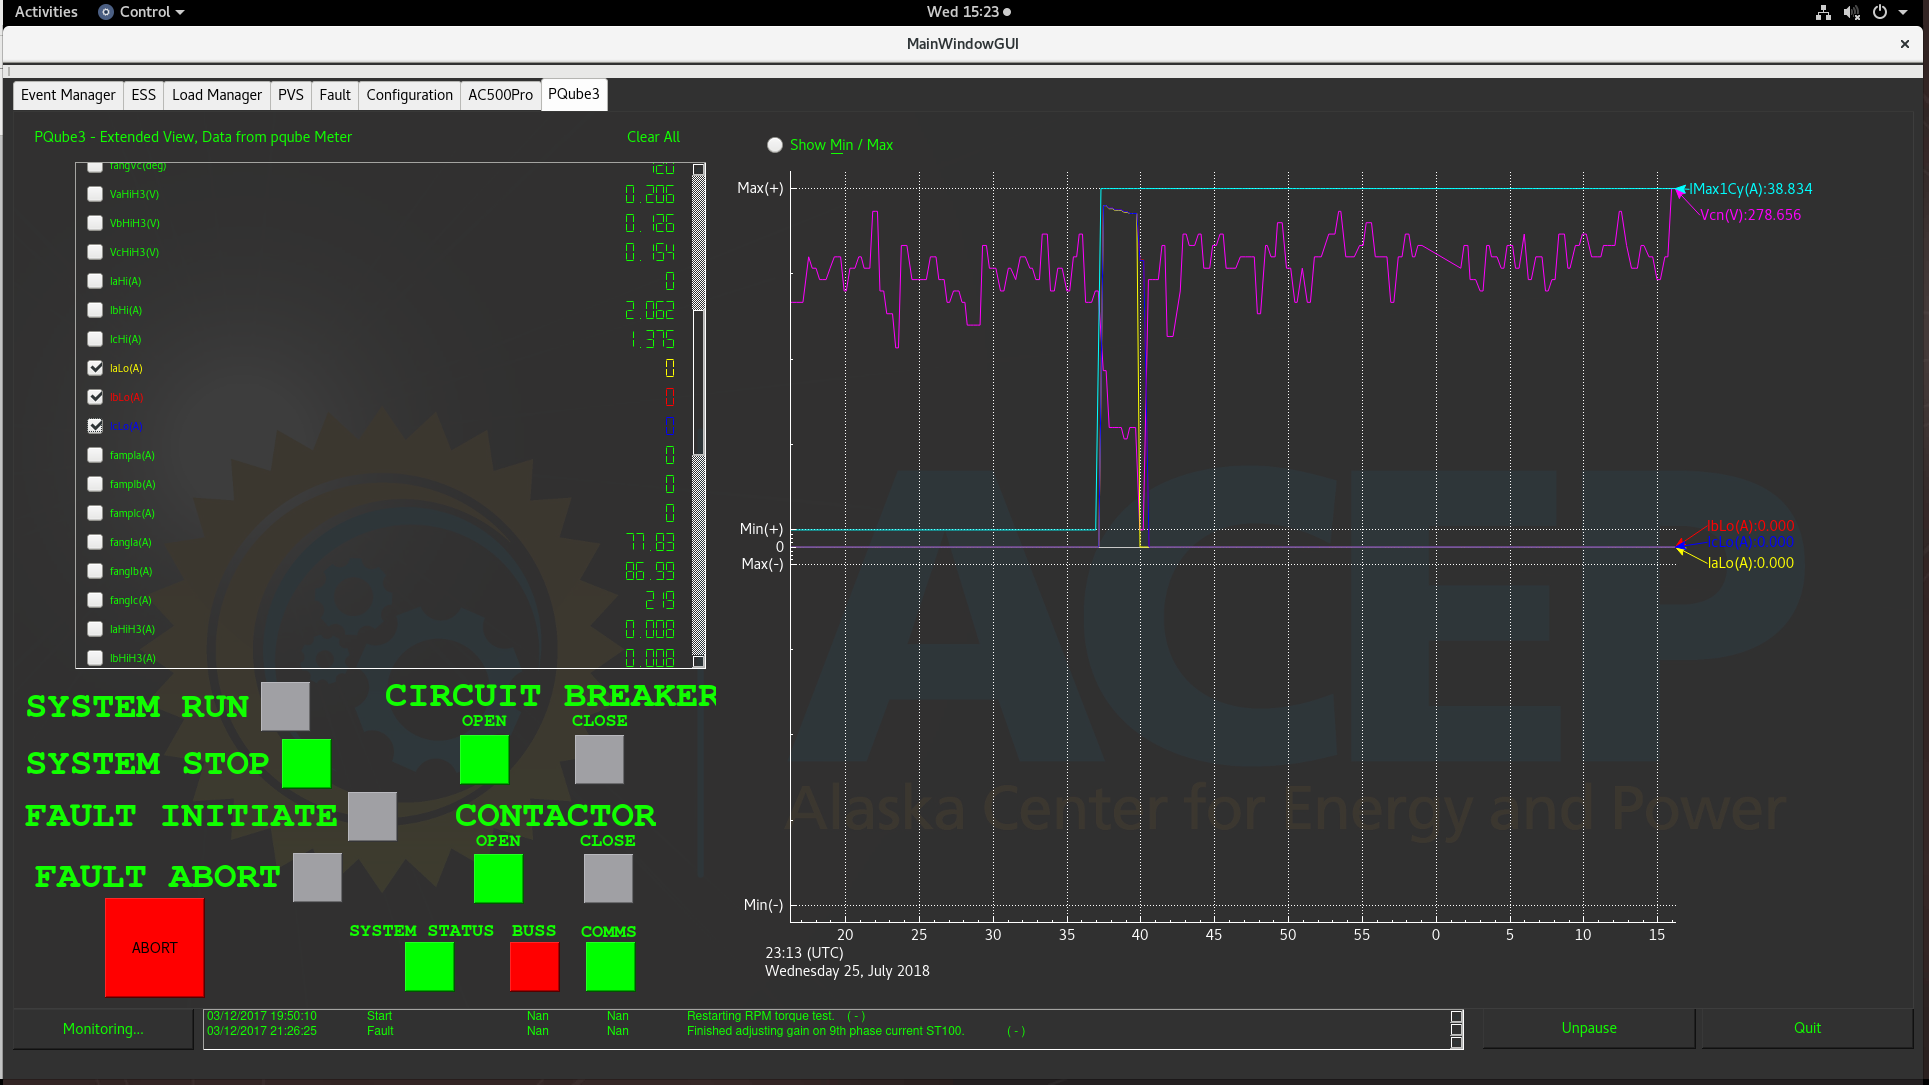The height and width of the screenshot is (1085, 1929).
Task: Open the system power menu arrow
Action: point(1903,12)
